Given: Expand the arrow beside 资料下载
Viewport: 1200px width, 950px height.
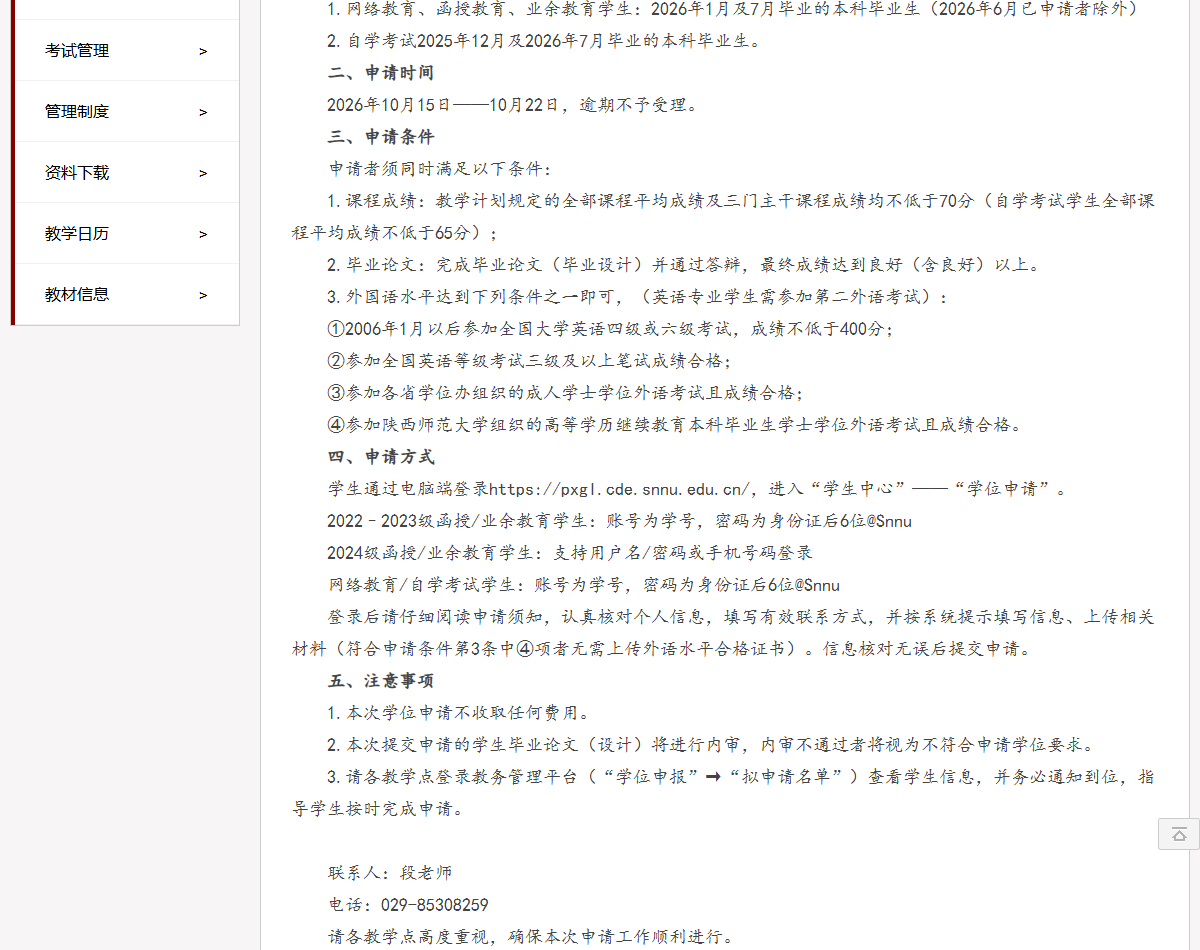Looking at the screenshot, I should (203, 173).
